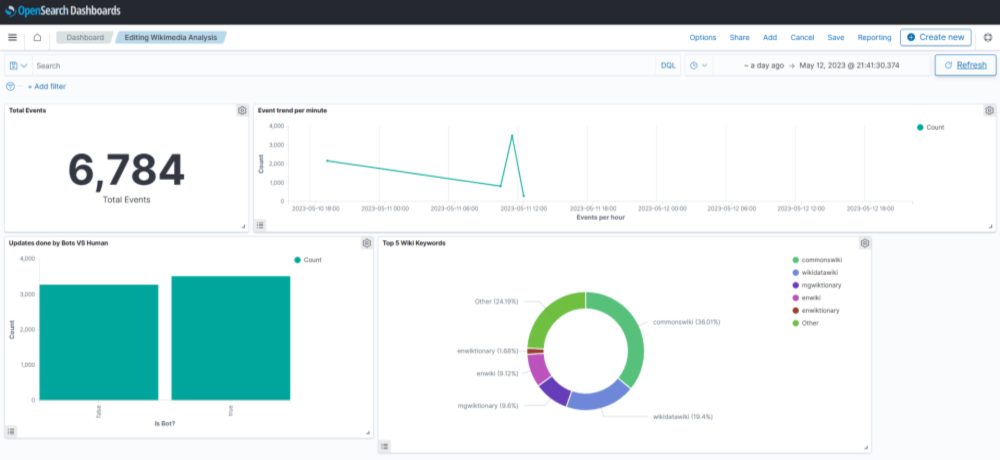Toggle legend on Top 5 Wiki Keywords chart
The image size is (1000, 460).
point(385,446)
